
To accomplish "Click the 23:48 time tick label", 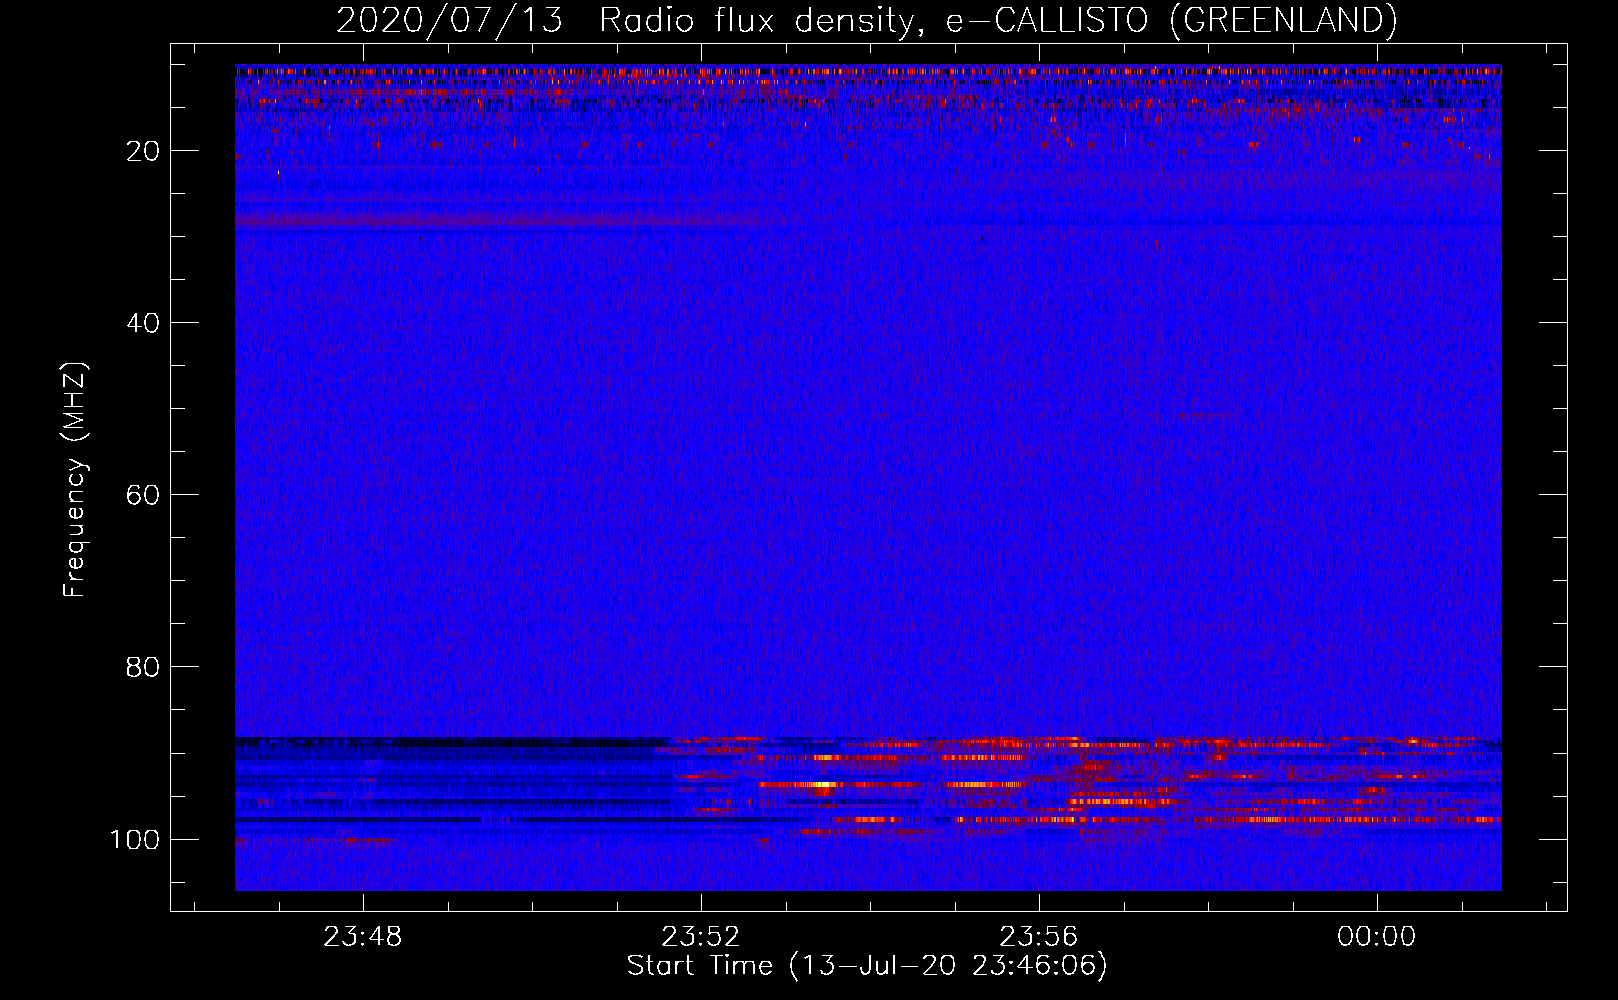I will (363, 936).
